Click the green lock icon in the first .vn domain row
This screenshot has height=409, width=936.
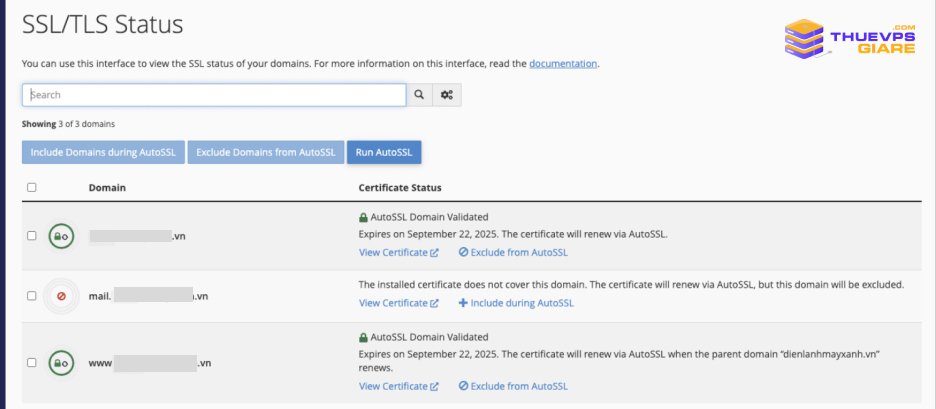61,236
